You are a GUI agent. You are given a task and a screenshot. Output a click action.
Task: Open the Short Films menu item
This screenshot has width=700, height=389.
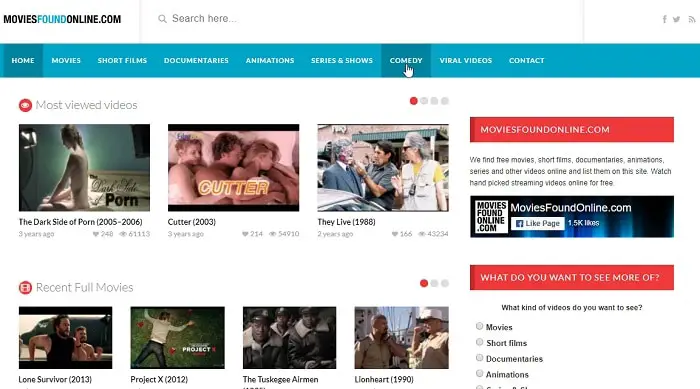coord(122,61)
